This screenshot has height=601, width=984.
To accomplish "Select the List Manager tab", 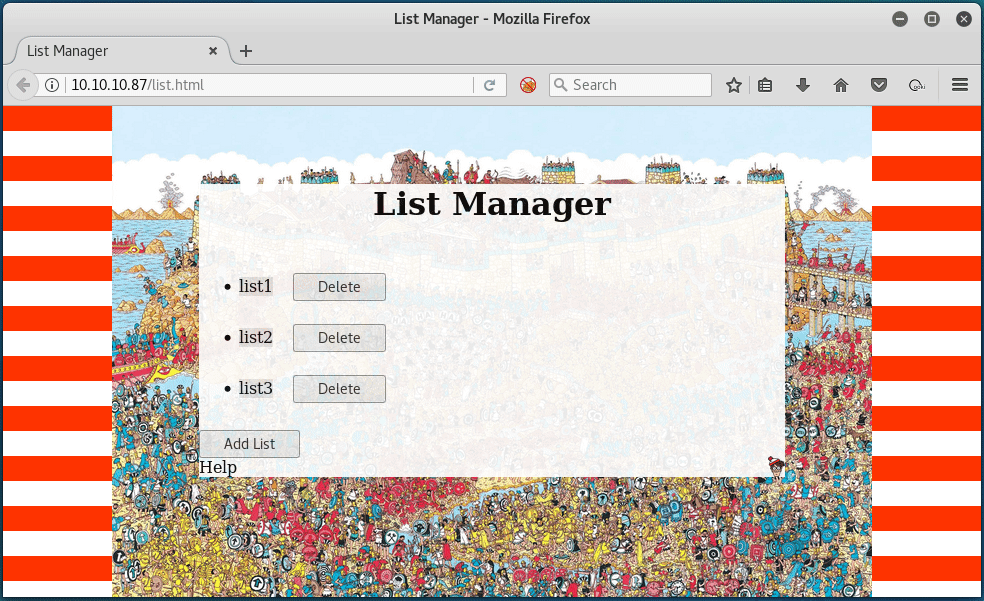I will click(x=119, y=51).
